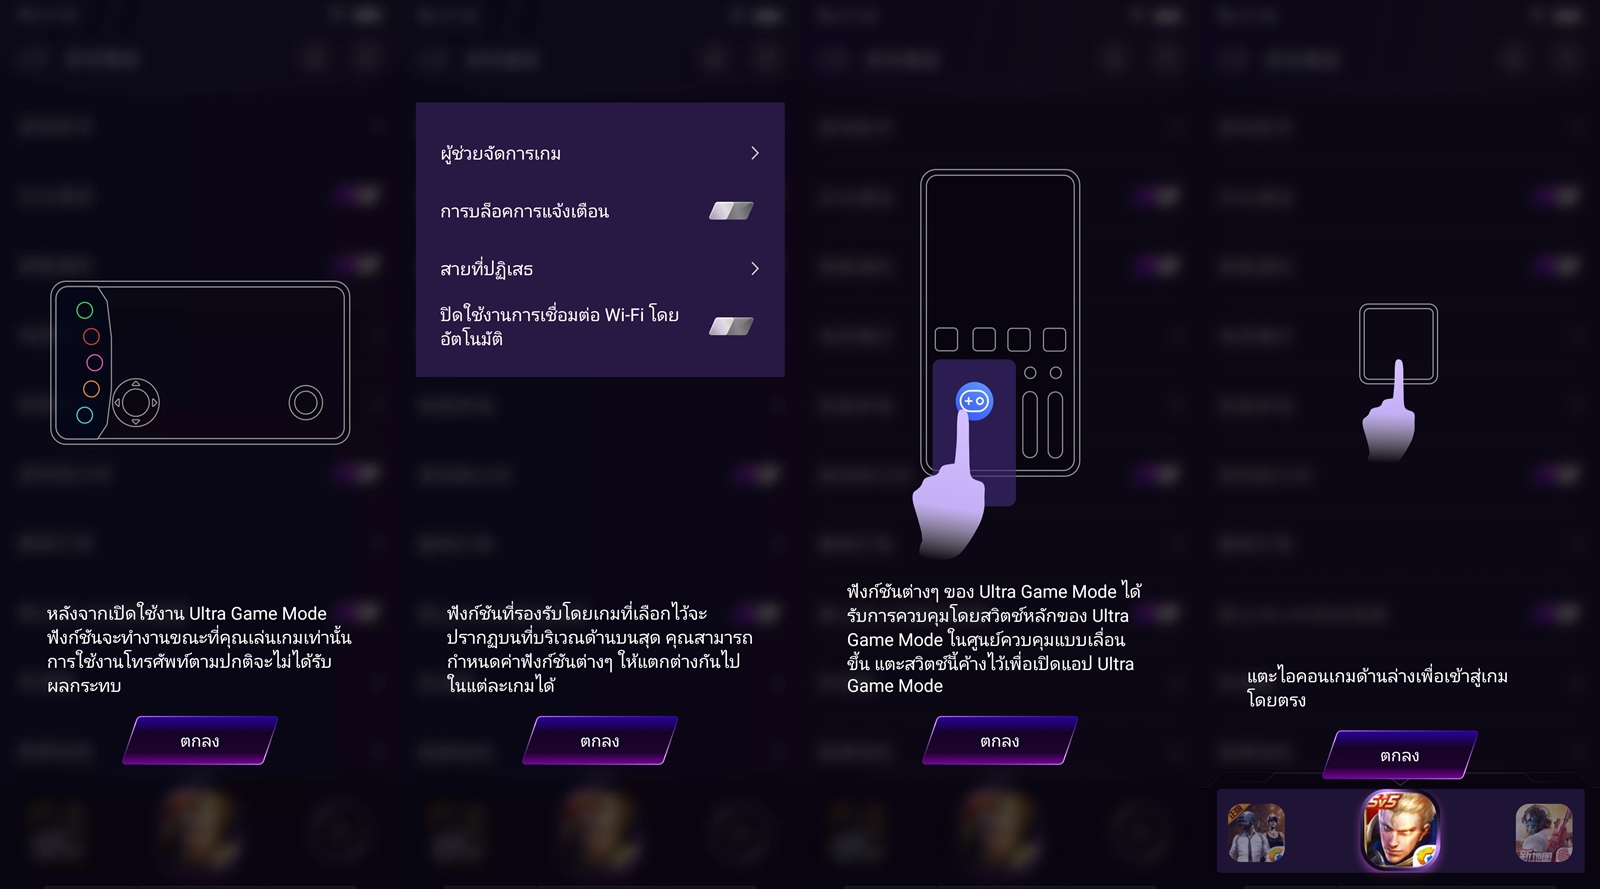The image size is (1600, 889).
Task: Tap the round action button on landscape phone
Action: [306, 403]
